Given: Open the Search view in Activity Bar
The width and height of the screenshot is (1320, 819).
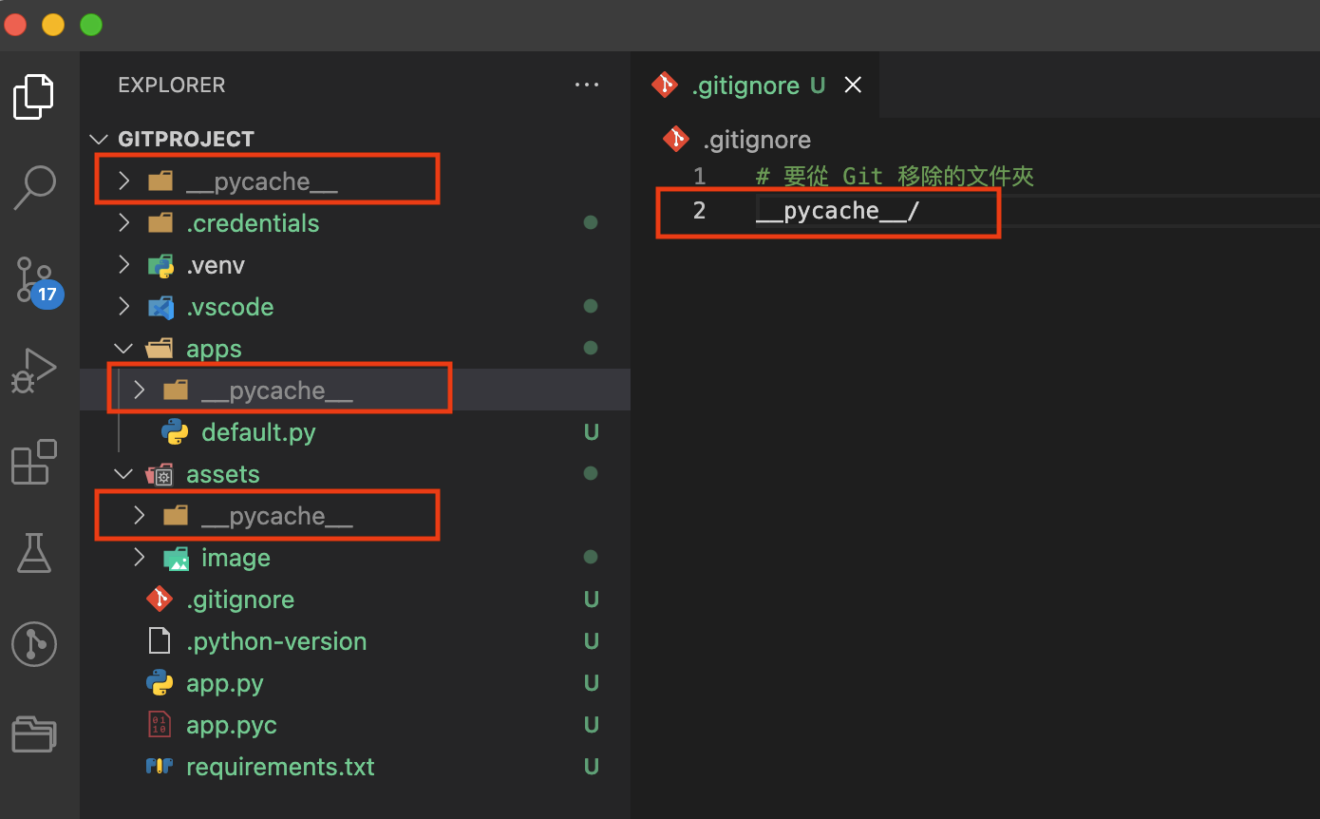Looking at the screenshot, I should click(33, 187).
